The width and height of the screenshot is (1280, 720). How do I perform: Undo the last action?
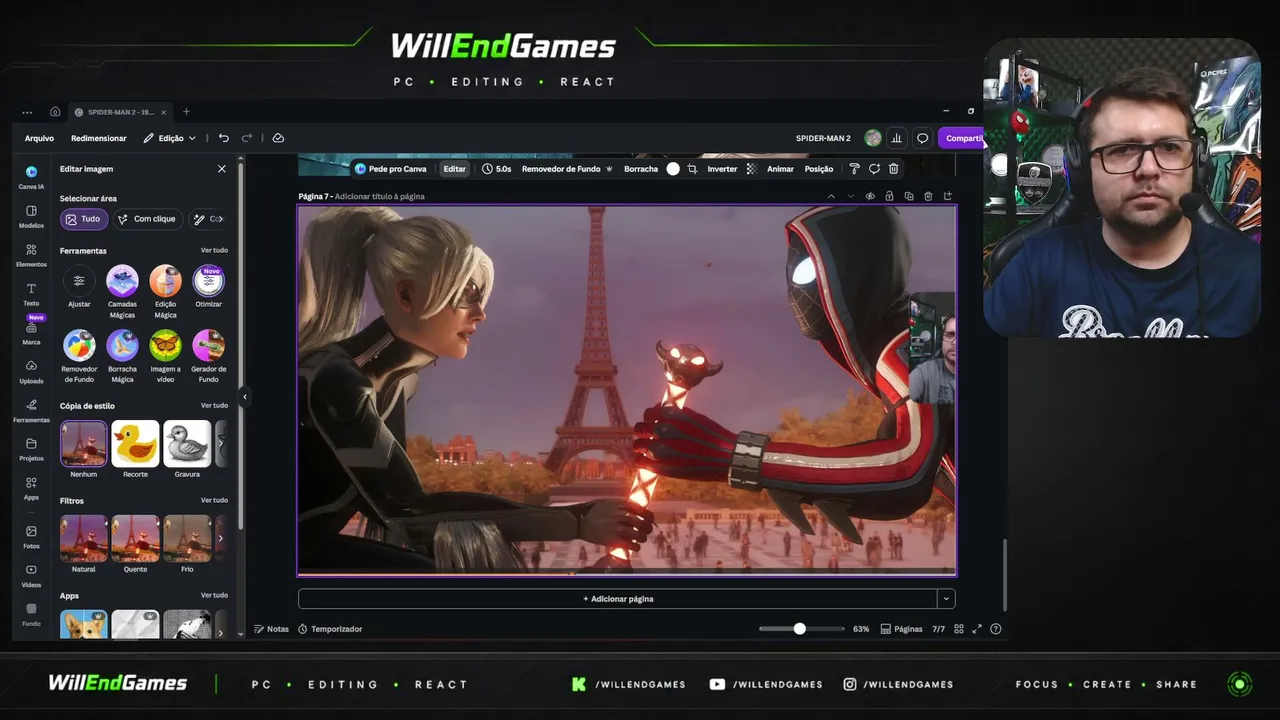[x=224, y=138]
